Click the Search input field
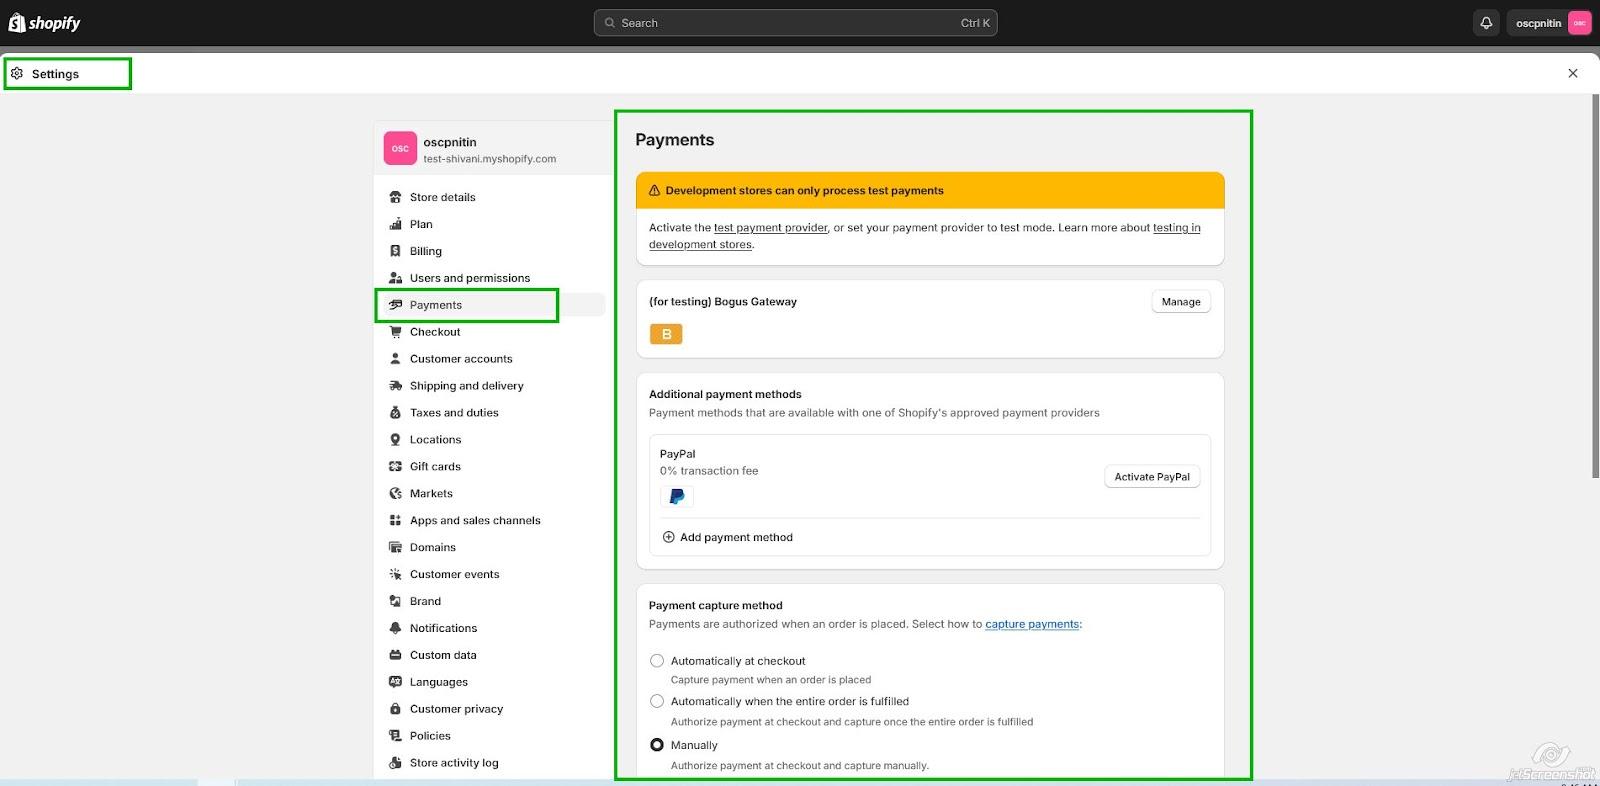1600x786 pixels. tap(795, 23)
